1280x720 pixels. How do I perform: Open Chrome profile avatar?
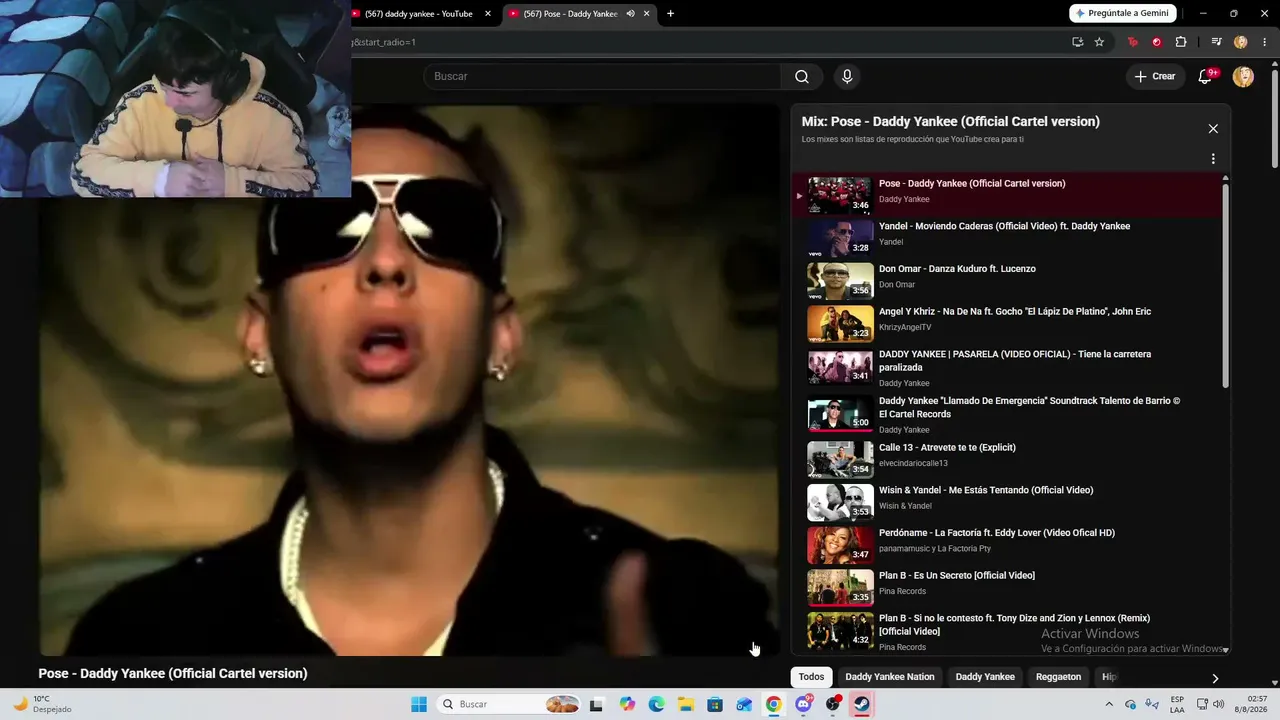(x=1241, y=42)
